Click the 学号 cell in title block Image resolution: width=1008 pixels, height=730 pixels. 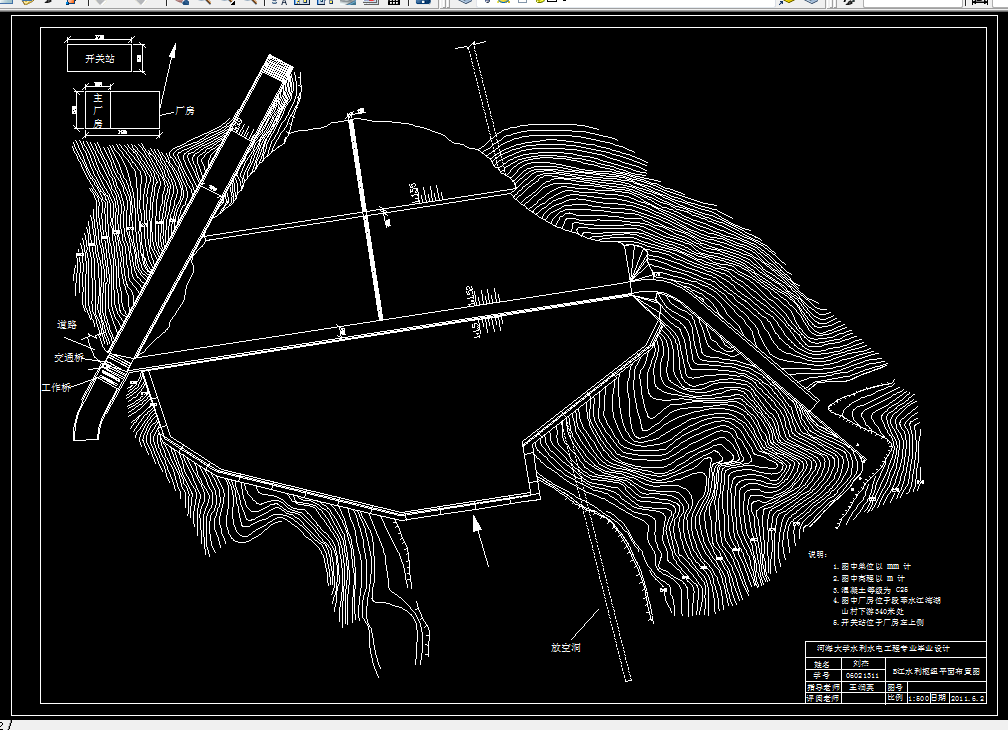tap(822, 675)
